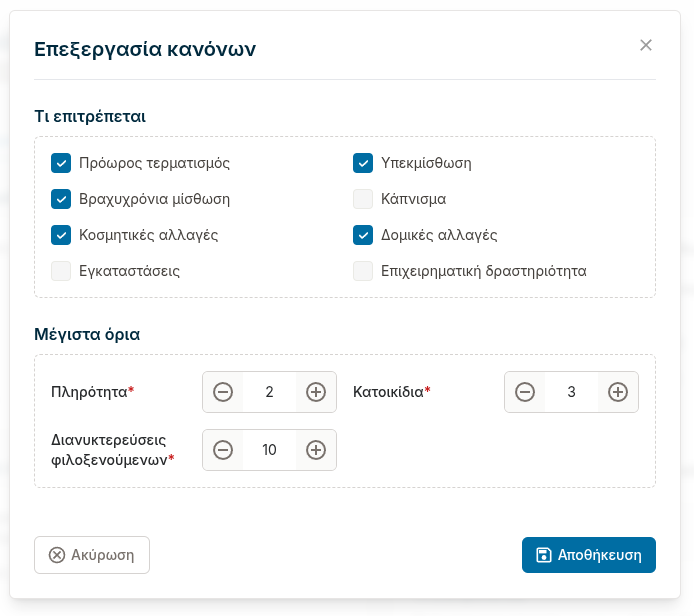Uncheck the Υπεκμίσθωση checkbox

pos(363,163)
